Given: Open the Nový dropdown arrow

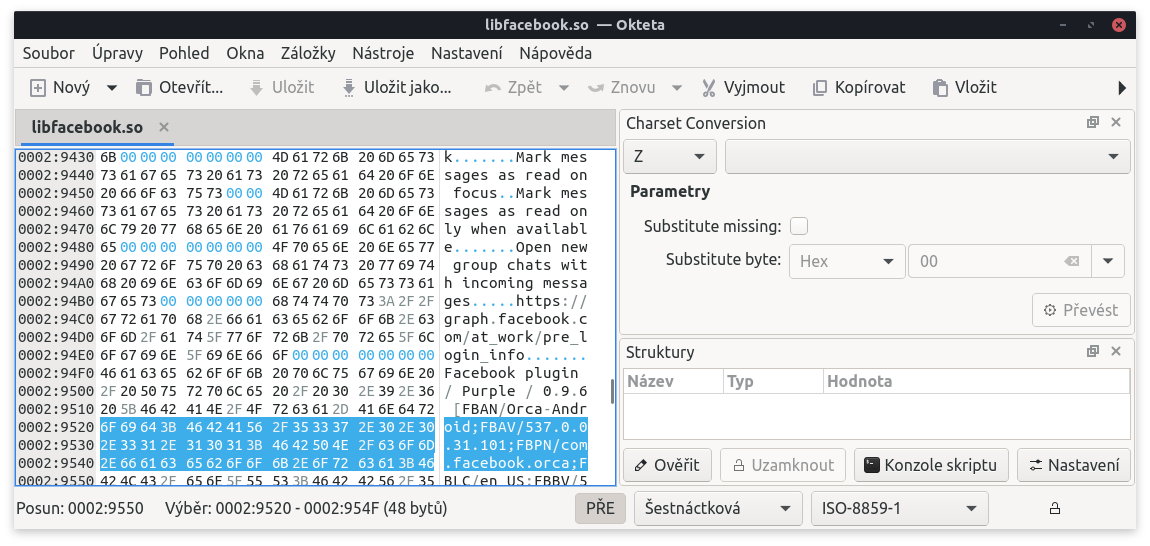Looking at the screenshot, I should (111, 88).
